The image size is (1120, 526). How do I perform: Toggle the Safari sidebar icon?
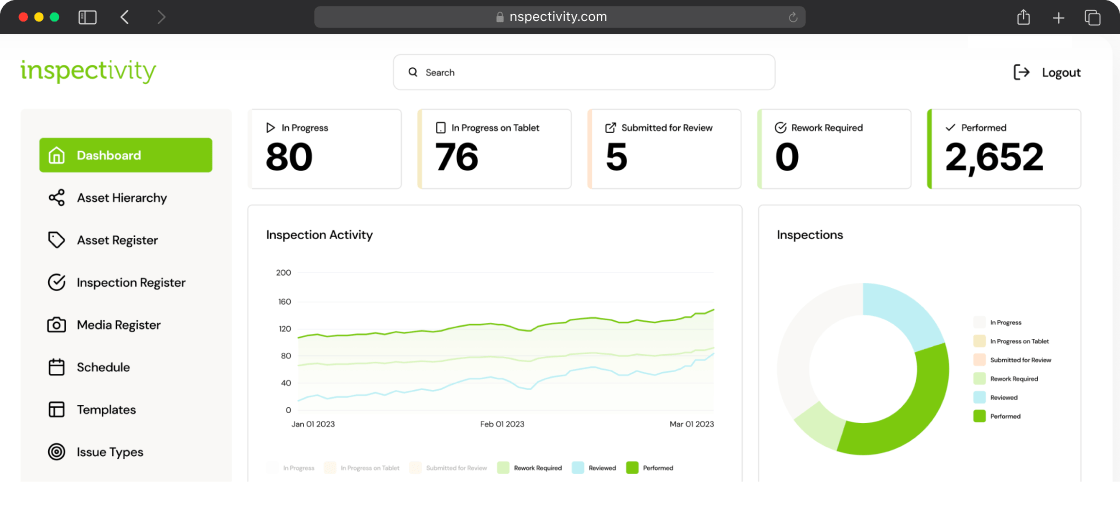87,17
